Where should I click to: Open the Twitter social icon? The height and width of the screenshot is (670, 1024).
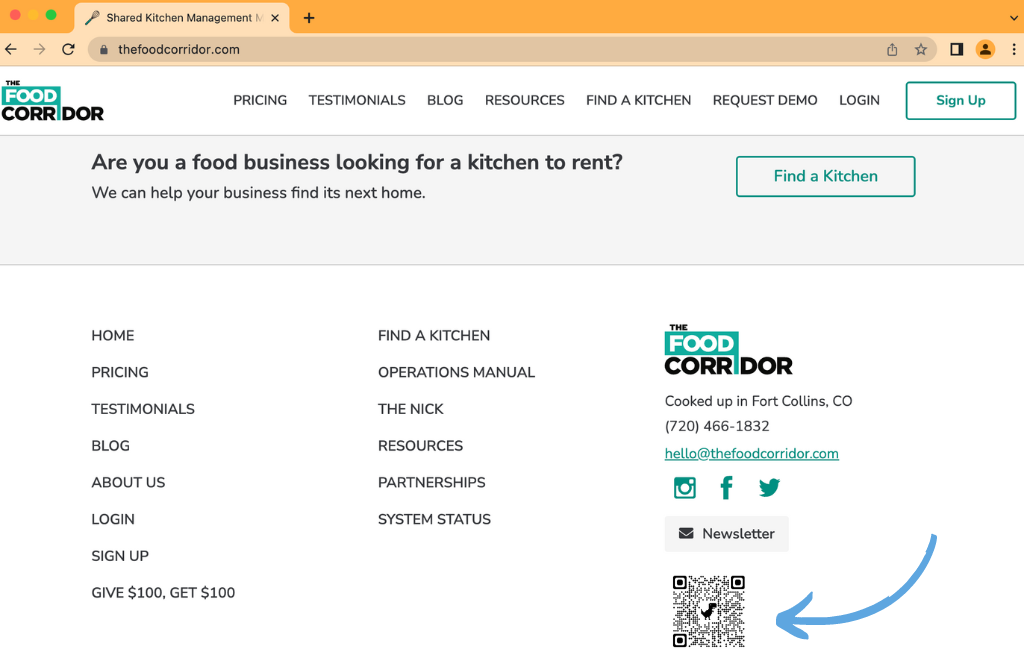(768, 487)
